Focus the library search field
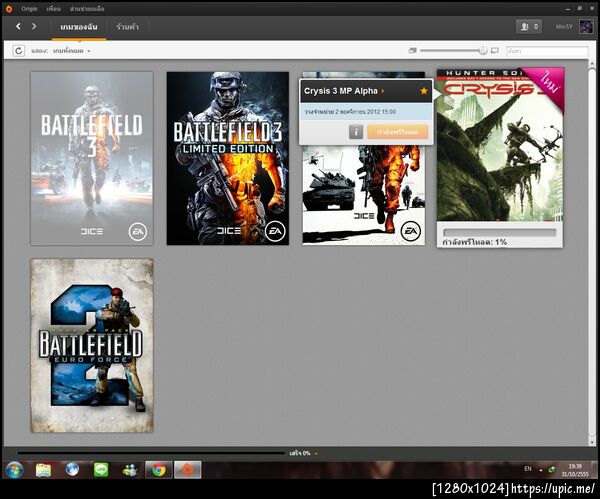600x499 pixels. pyautogui.click(x=547, y=51)
